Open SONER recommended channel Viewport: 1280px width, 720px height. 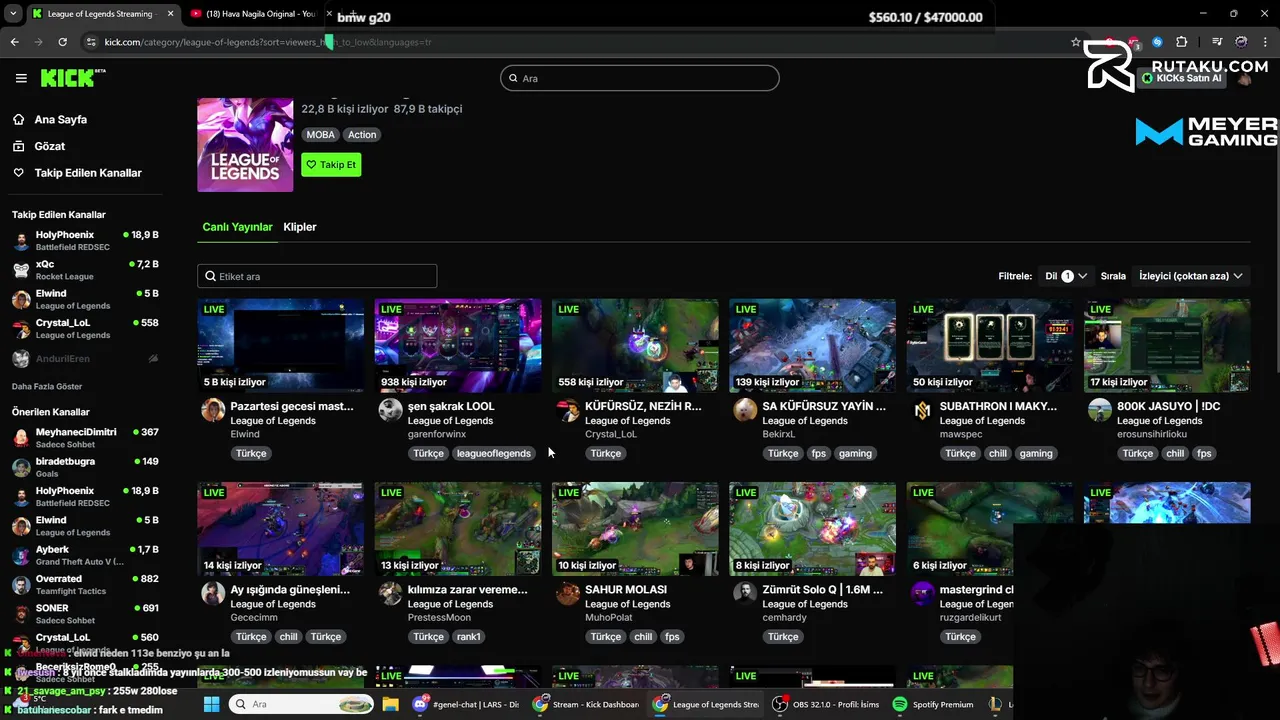point(85,613)
